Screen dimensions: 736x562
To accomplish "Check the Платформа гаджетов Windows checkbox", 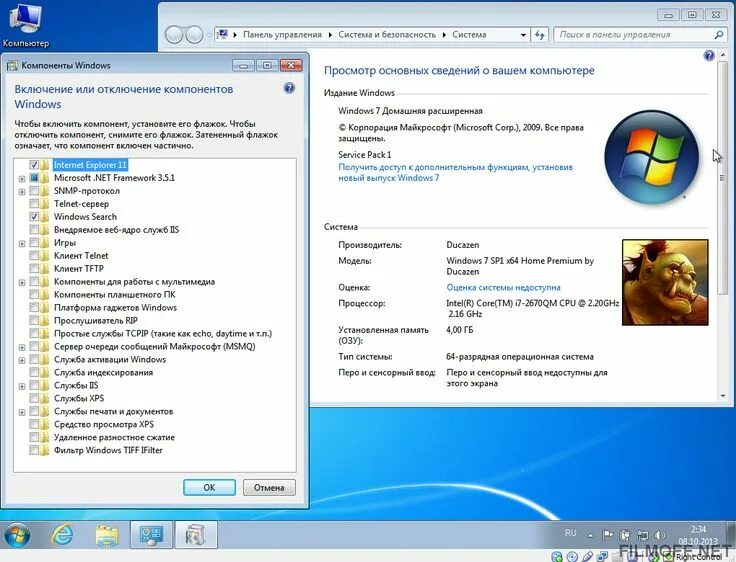I will (34, 308).
